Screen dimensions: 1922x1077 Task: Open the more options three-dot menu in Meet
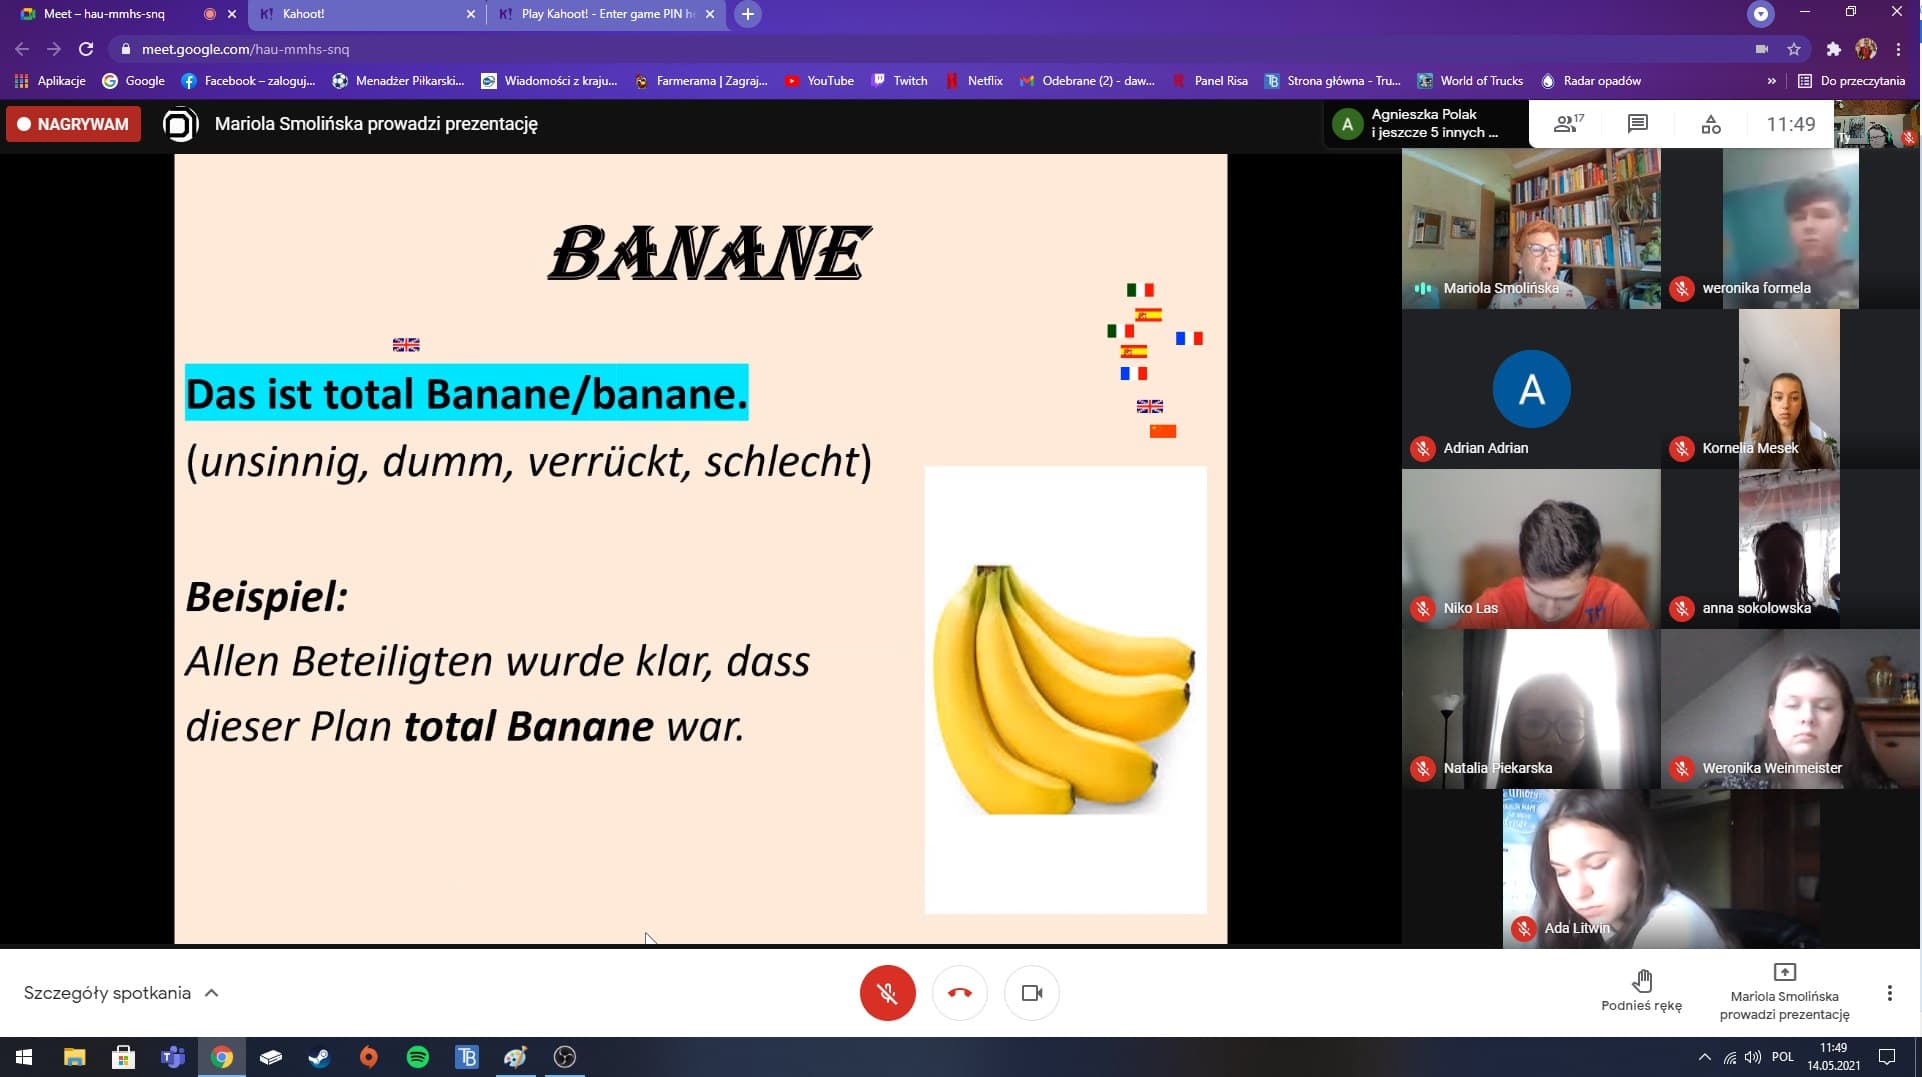pos(1889,993)
